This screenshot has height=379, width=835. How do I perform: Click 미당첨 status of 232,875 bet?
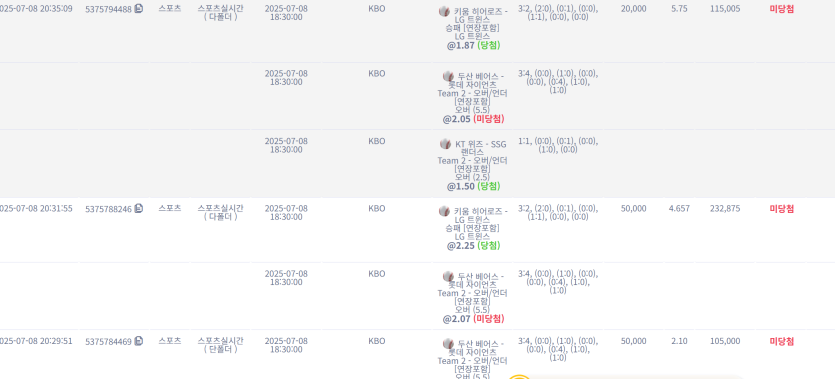tap(782, 208)
